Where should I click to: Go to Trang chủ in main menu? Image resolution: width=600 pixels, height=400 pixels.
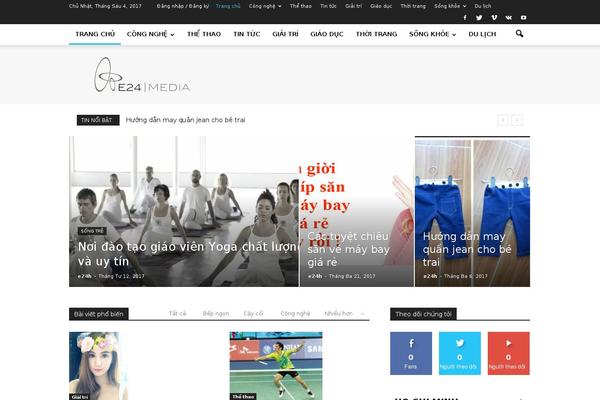click(95, 34)
